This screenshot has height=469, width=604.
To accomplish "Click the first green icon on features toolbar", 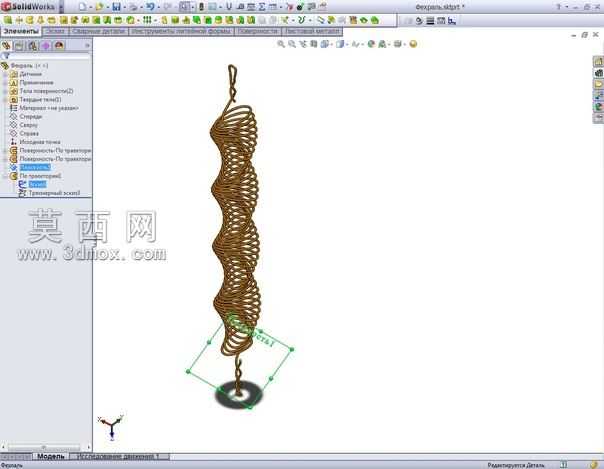I will coord(7,20).
